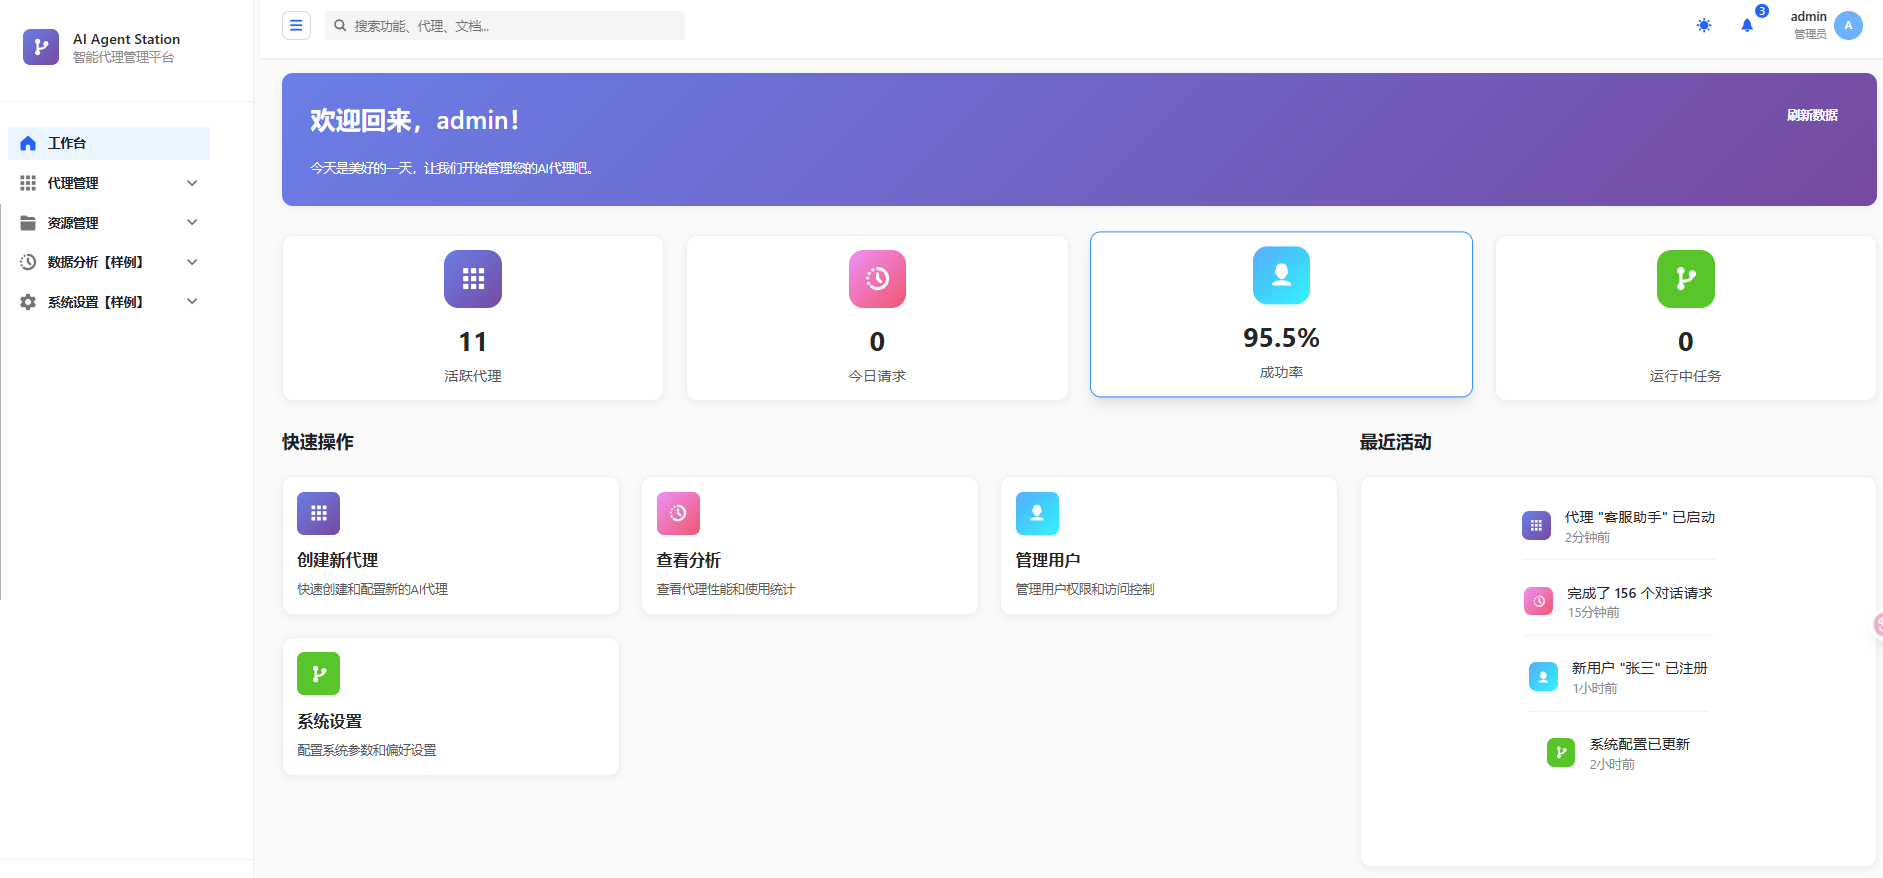This screenshot has width=1883, height=878.
Task: Click the 系统设置 quick action green icon
Action: 318,673
